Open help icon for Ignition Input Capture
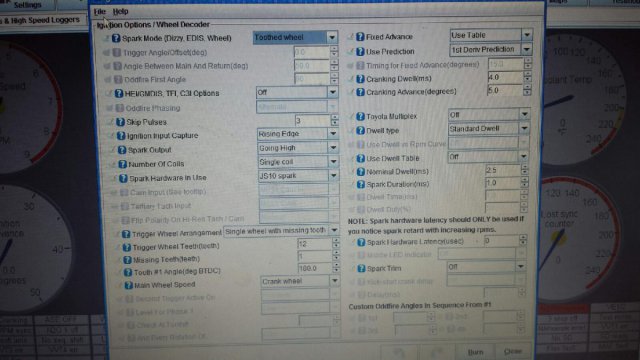Viewport: 640px width, 360px height. click(x=121, y=136)
